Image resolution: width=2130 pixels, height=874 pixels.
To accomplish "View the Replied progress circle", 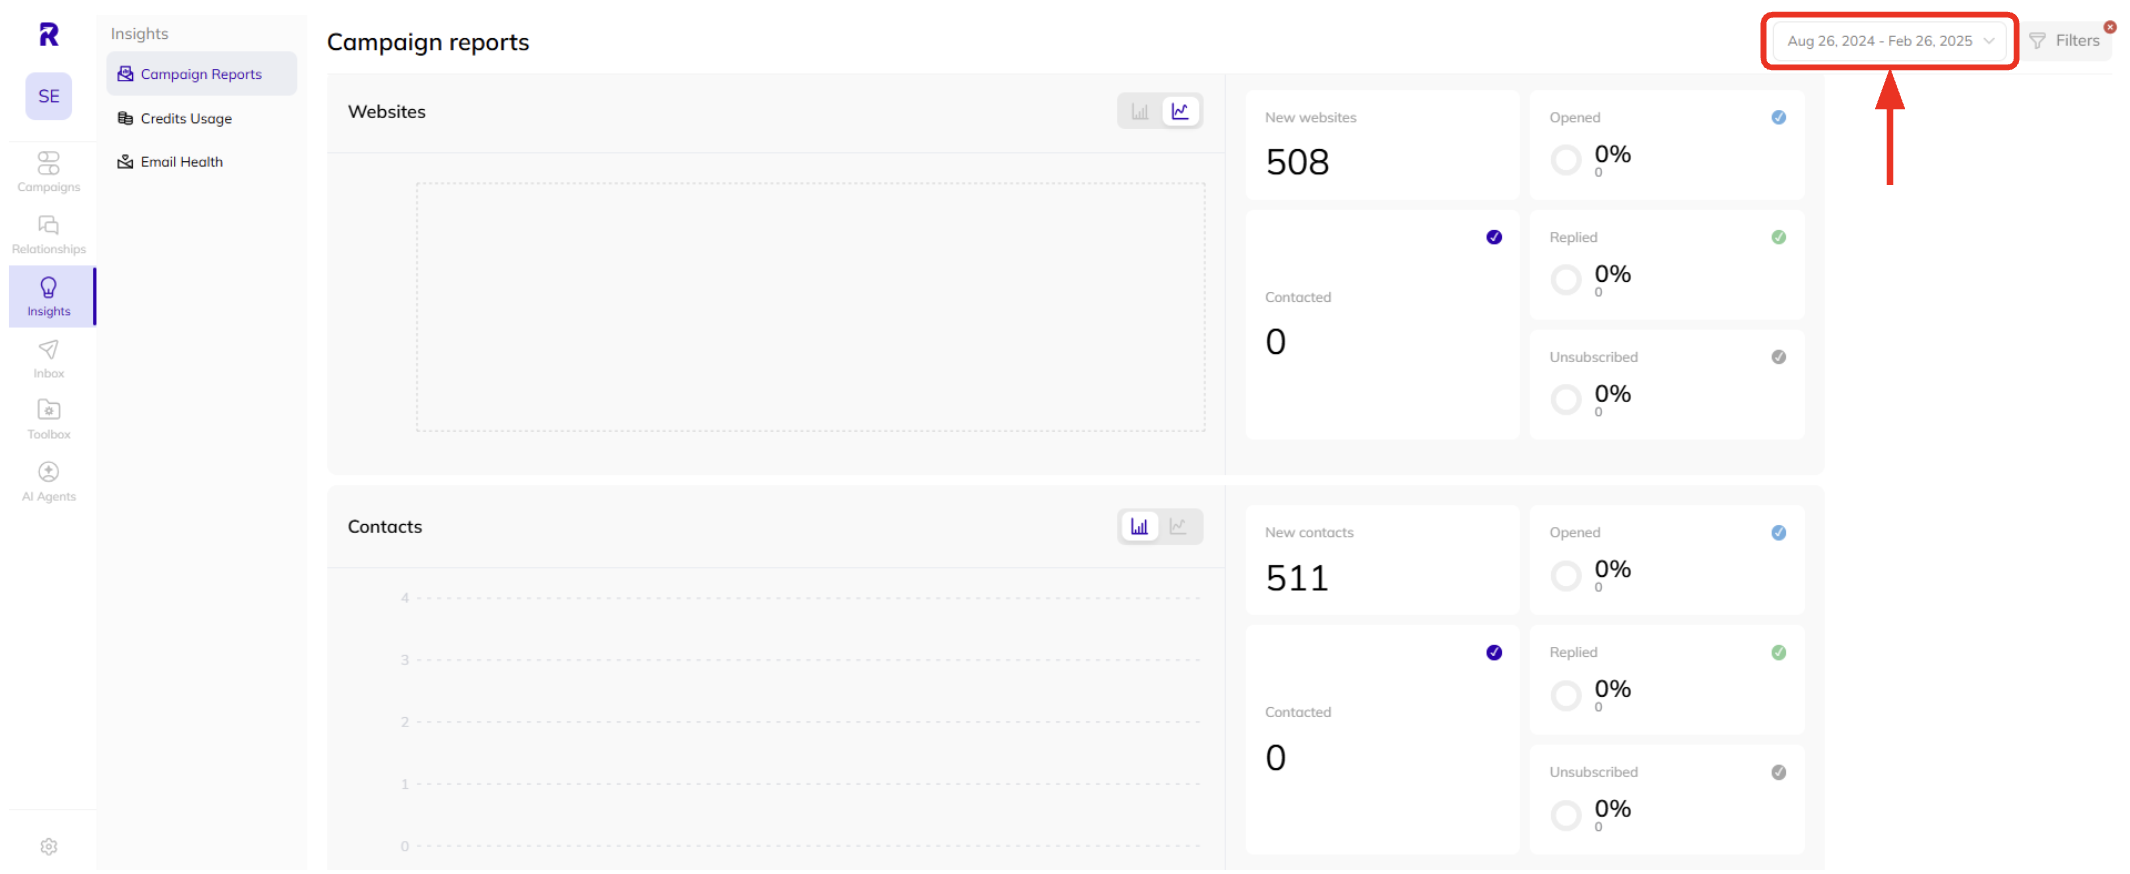I will (1567, 278).
